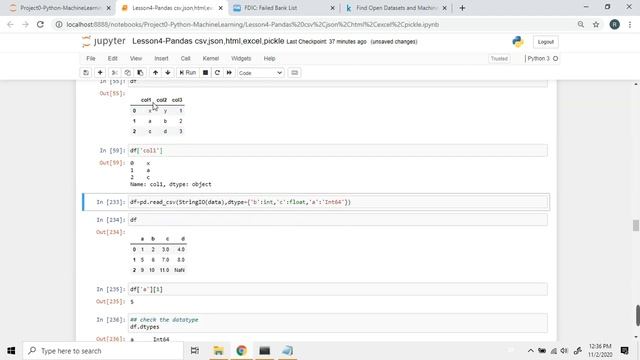
Task: Click the df['a'][1] code cell
Action: [x=338, y=289]
